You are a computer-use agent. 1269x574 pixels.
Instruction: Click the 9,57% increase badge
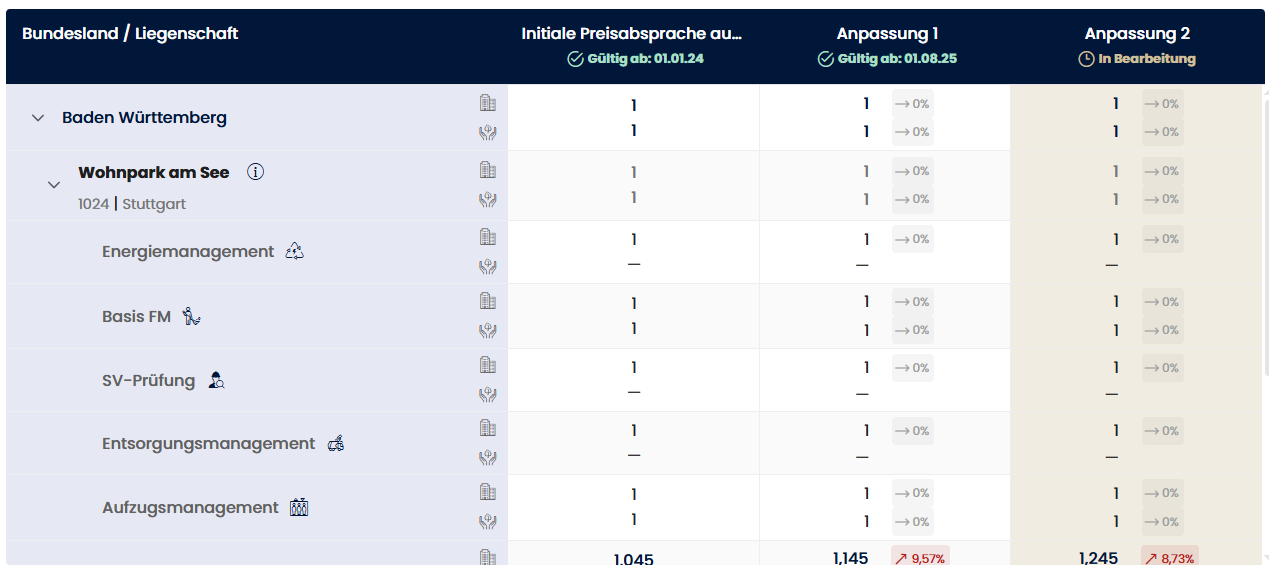[x=920, y=559]
